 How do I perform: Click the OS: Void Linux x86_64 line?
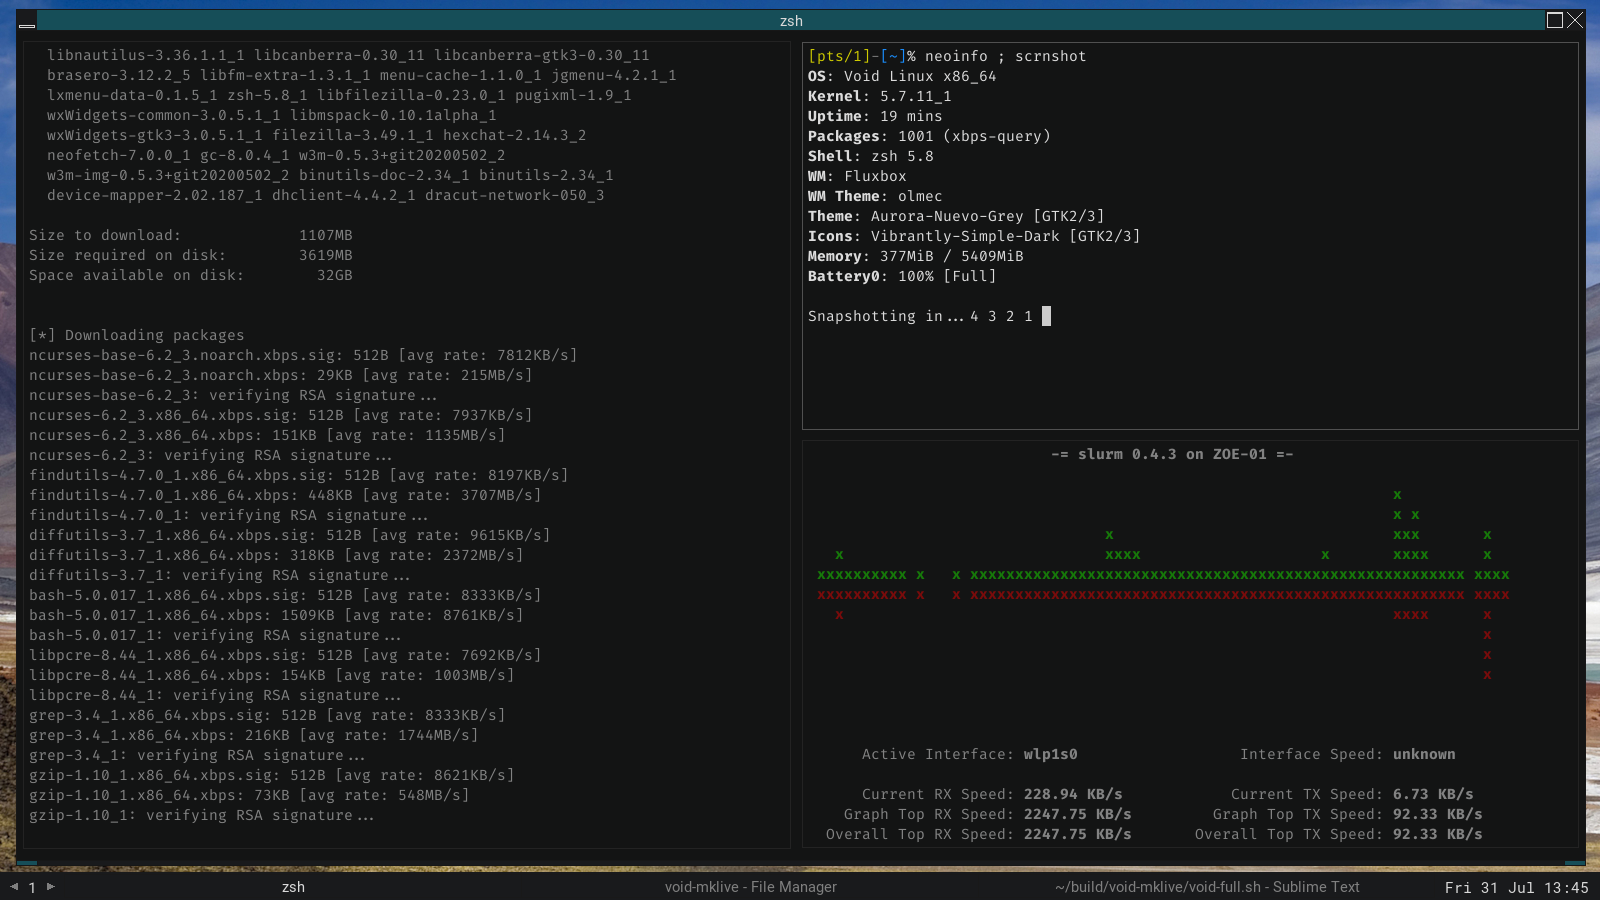coord(902,76)
